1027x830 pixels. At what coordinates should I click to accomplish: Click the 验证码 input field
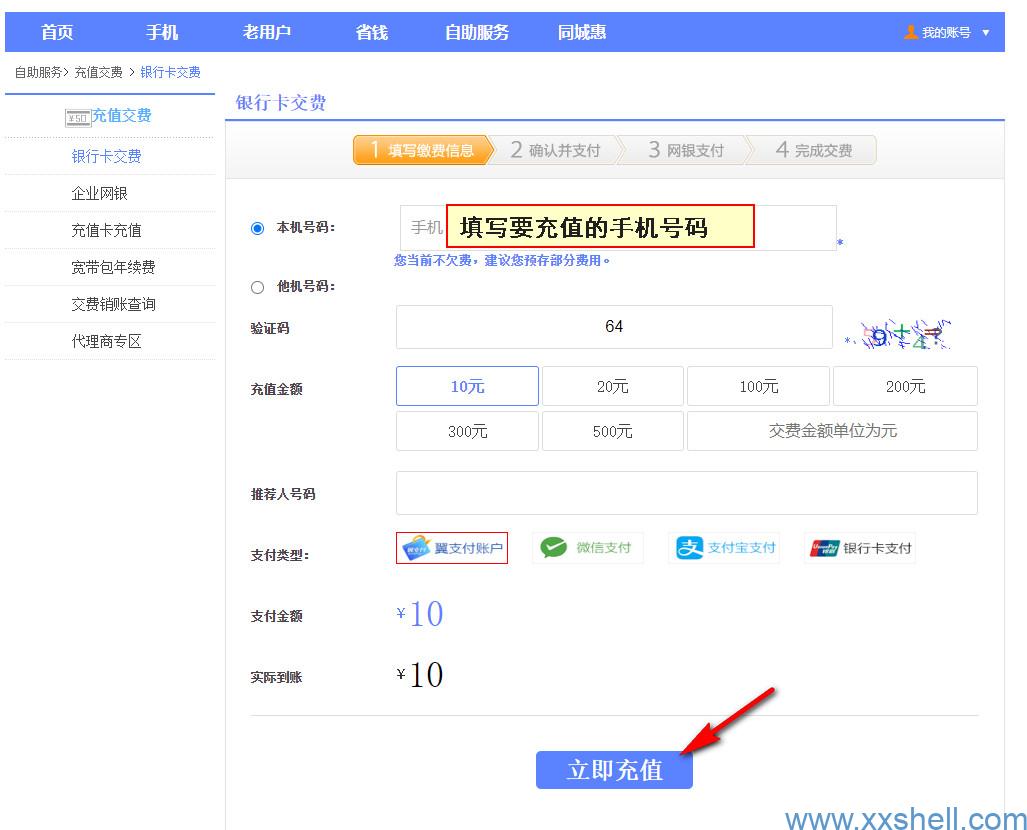tap(614, 327)
